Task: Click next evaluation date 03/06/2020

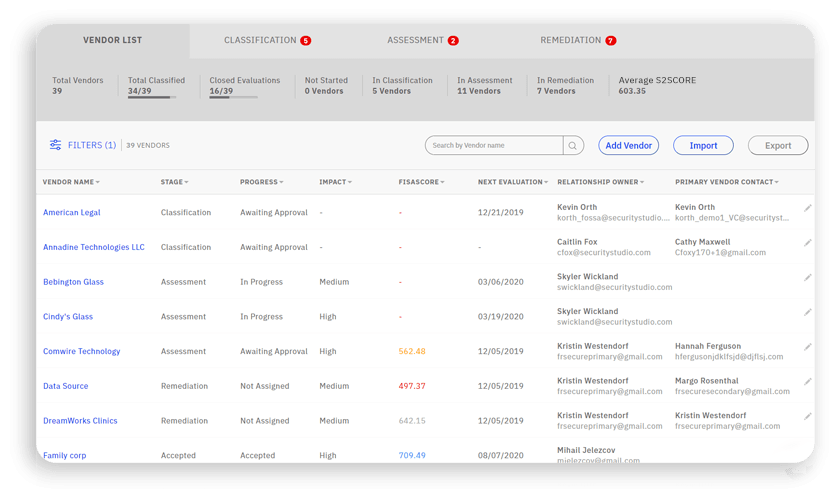Action: tap(500, 282)
